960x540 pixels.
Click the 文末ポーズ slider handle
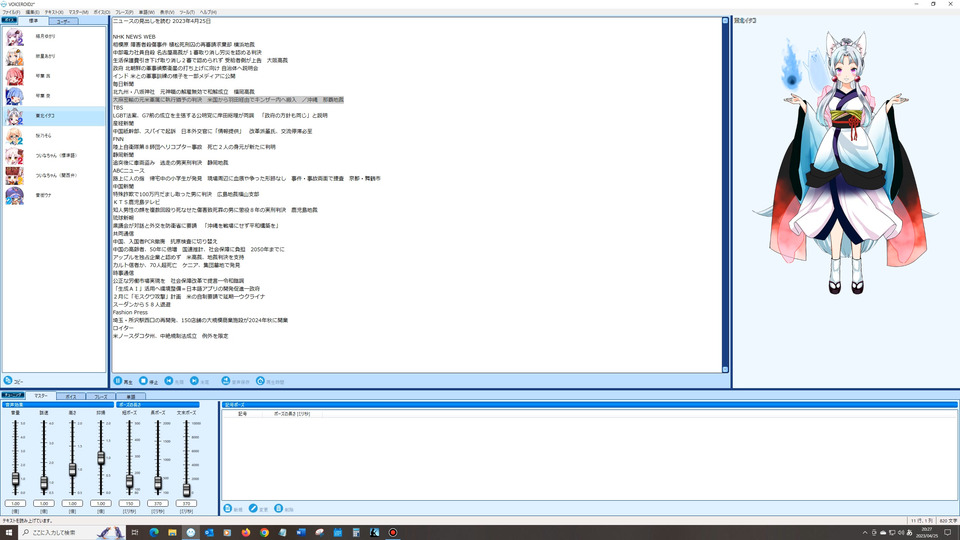click(x=186, y=489)
